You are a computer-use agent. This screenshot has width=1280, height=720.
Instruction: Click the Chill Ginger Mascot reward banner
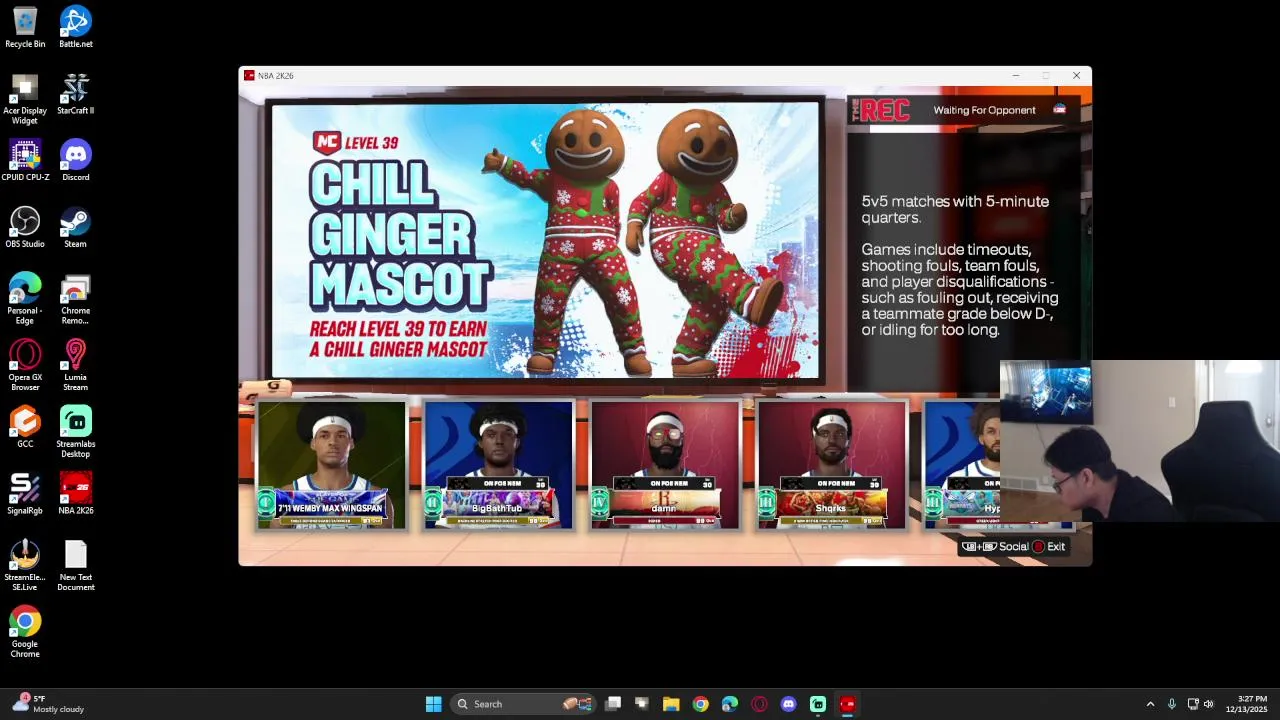(x=547, y=241)
